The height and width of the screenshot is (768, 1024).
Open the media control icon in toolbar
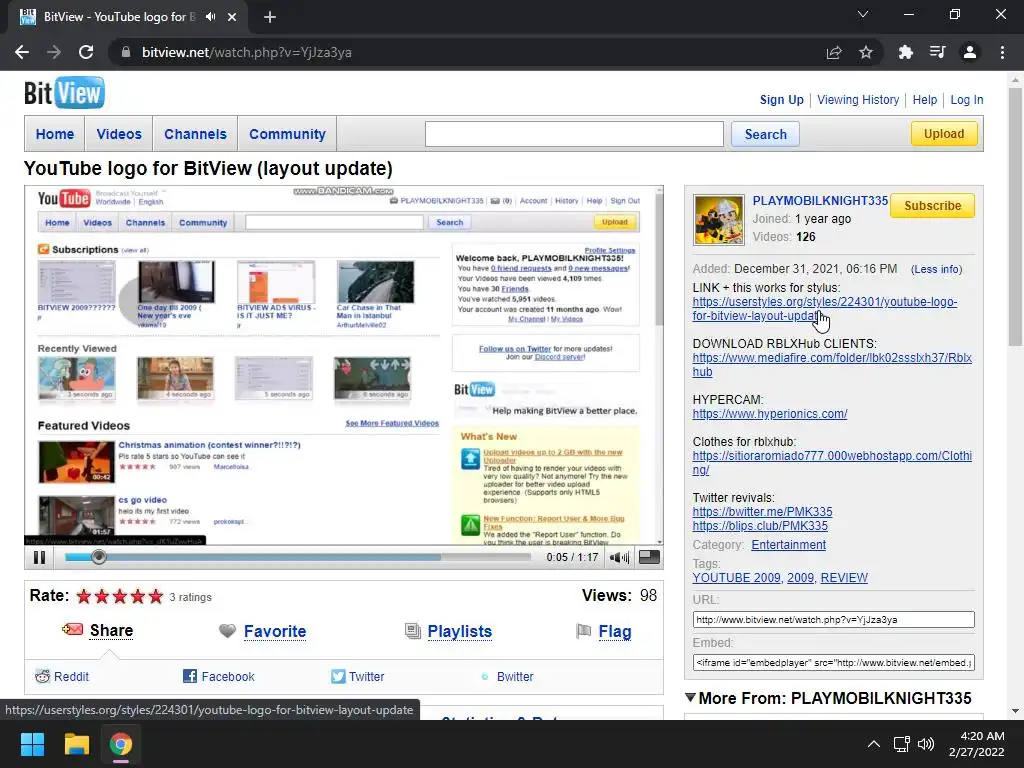click(937, 52)
